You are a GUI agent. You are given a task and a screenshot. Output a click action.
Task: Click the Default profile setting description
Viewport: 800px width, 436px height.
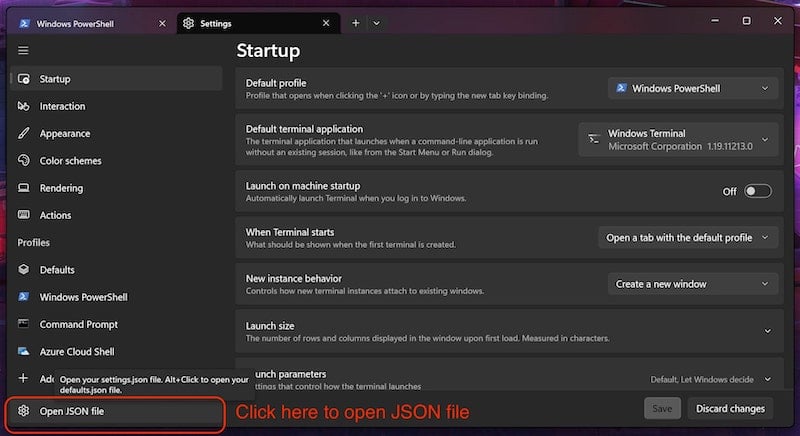coord(397,95)
